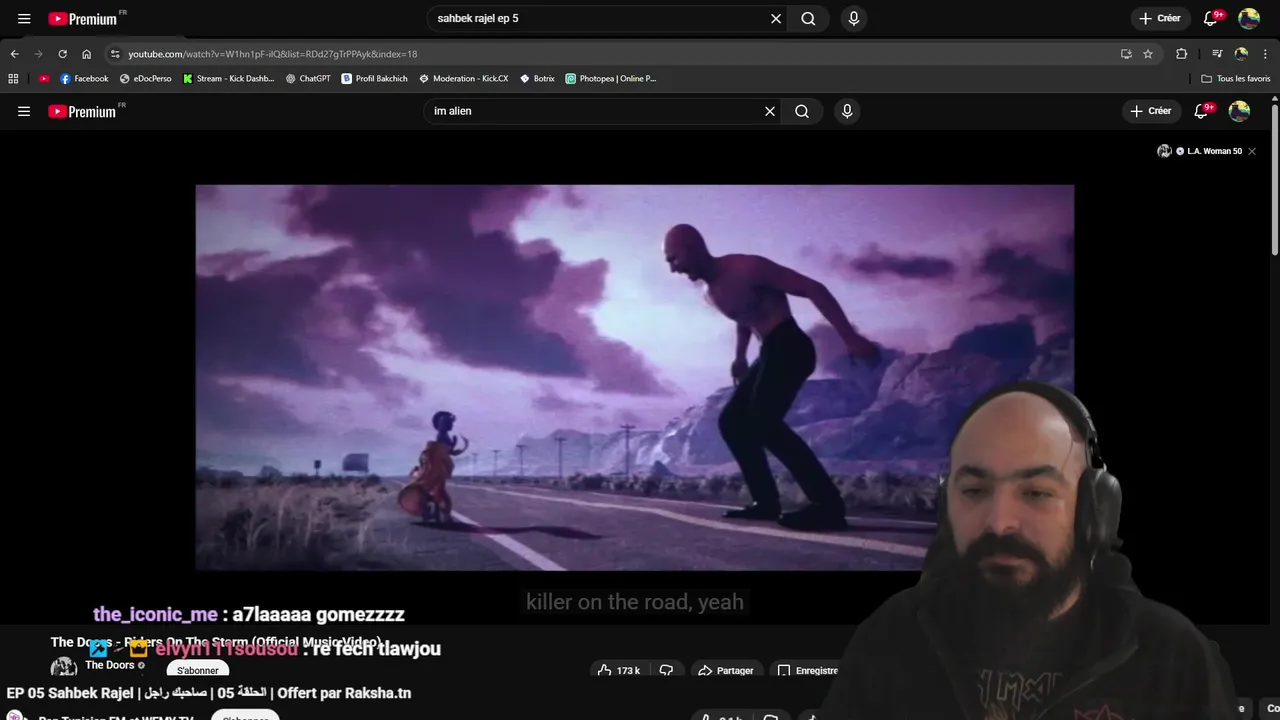
Task: Open the account avatar in the top YouTube header
Action: point(1249,18)
